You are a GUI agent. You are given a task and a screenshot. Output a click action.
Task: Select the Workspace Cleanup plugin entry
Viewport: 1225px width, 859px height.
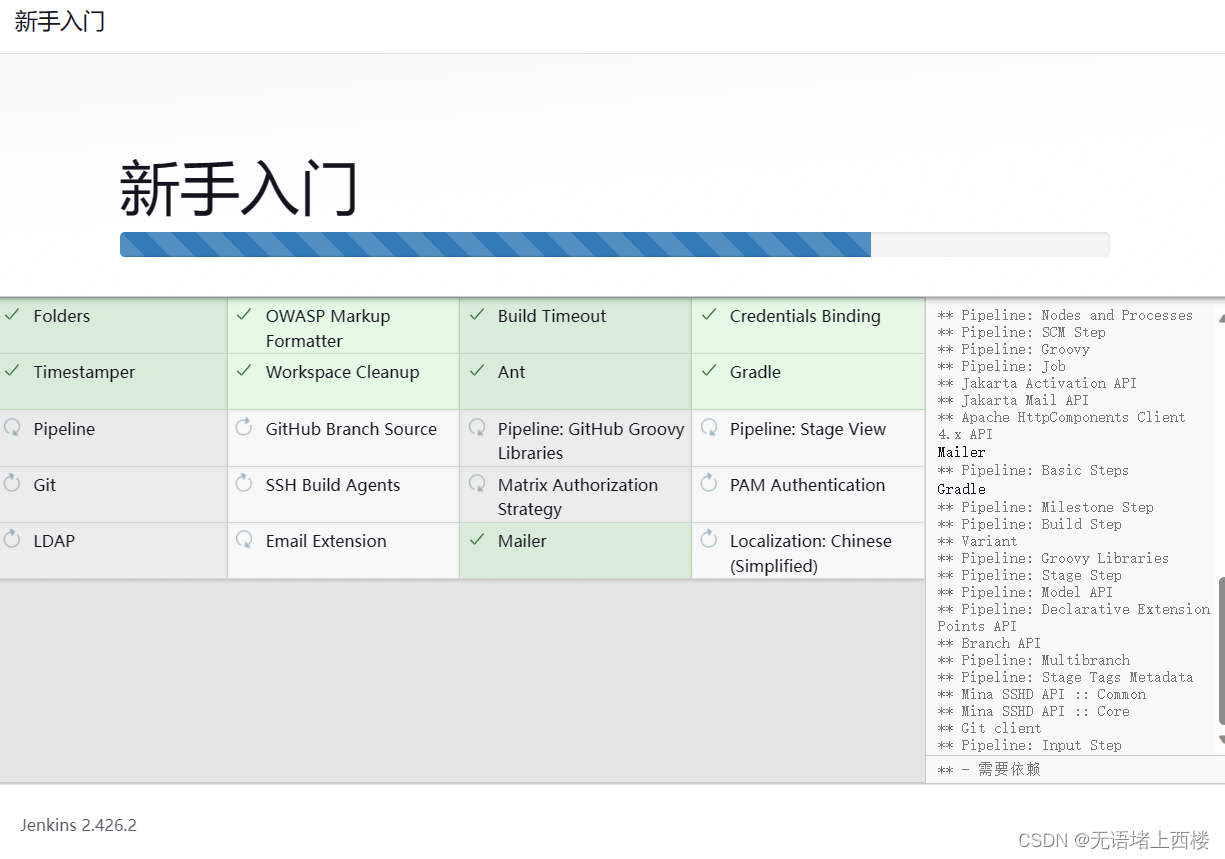tap(342, 371)
